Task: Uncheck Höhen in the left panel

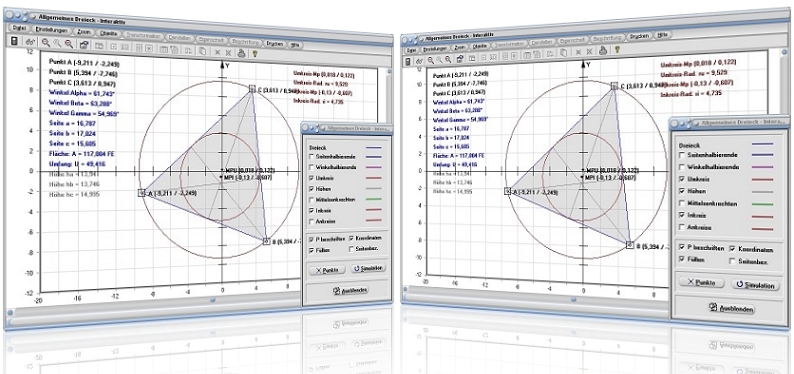Action: pos(311,189)
